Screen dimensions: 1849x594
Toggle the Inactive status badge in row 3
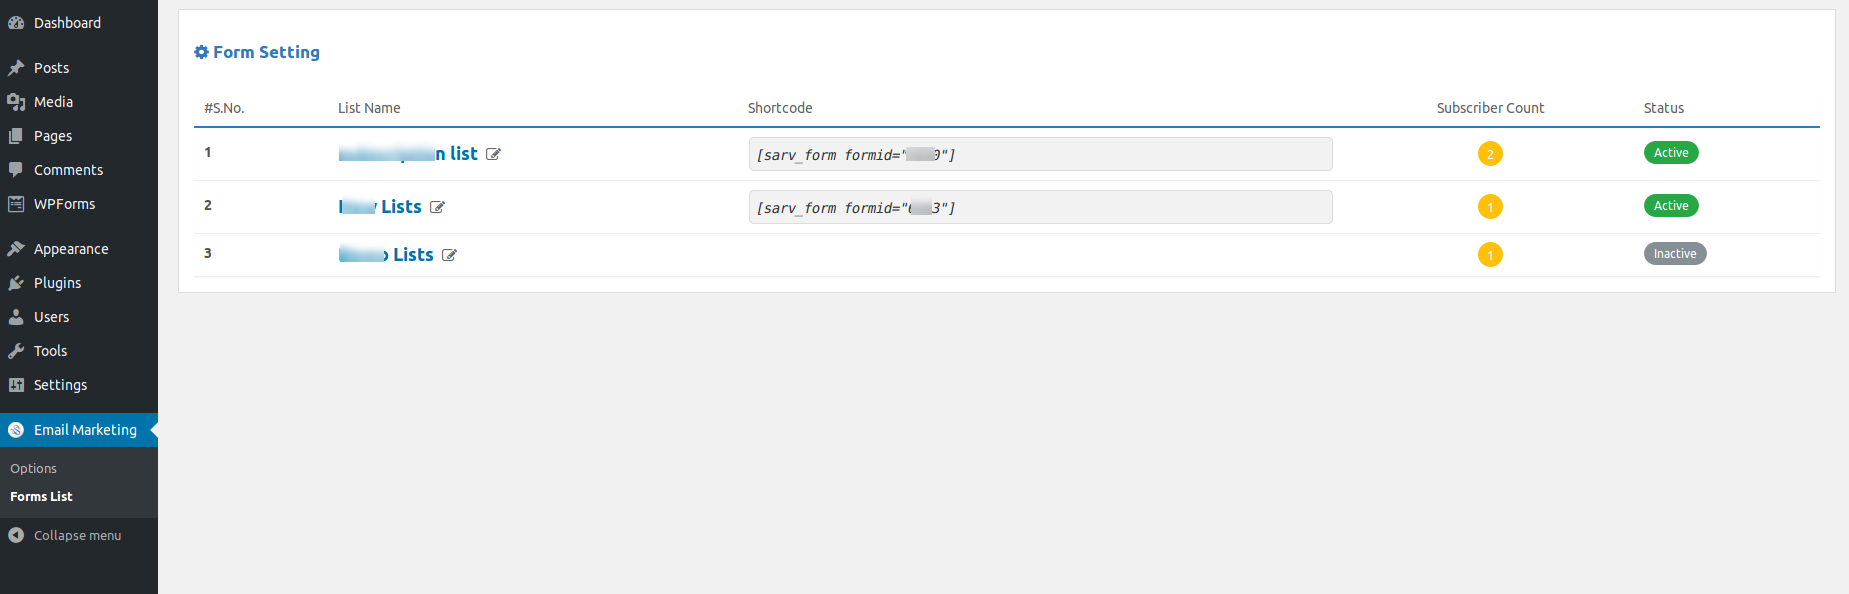[1675, 254]
